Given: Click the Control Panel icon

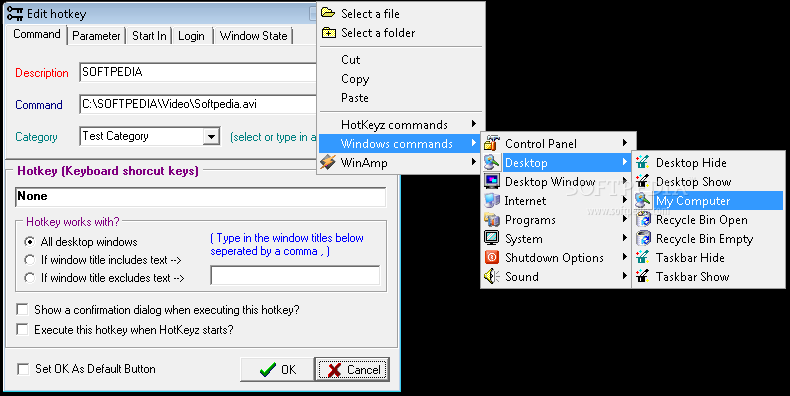Looking at the screenshot, I should pyautogui.click(x=492, y=143).
